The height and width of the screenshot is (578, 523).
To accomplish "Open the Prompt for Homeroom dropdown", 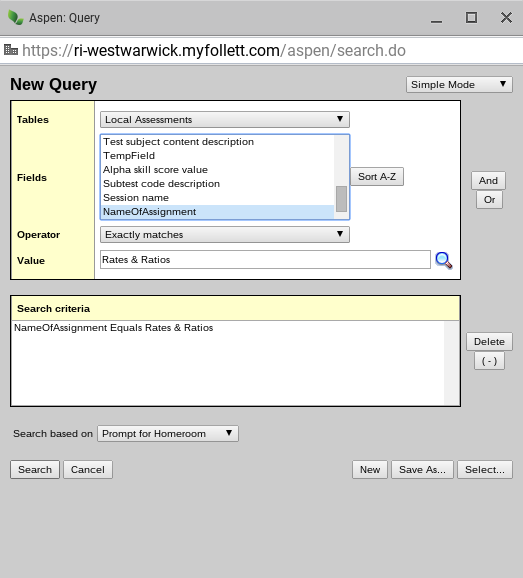I will [x=168, y=434].
